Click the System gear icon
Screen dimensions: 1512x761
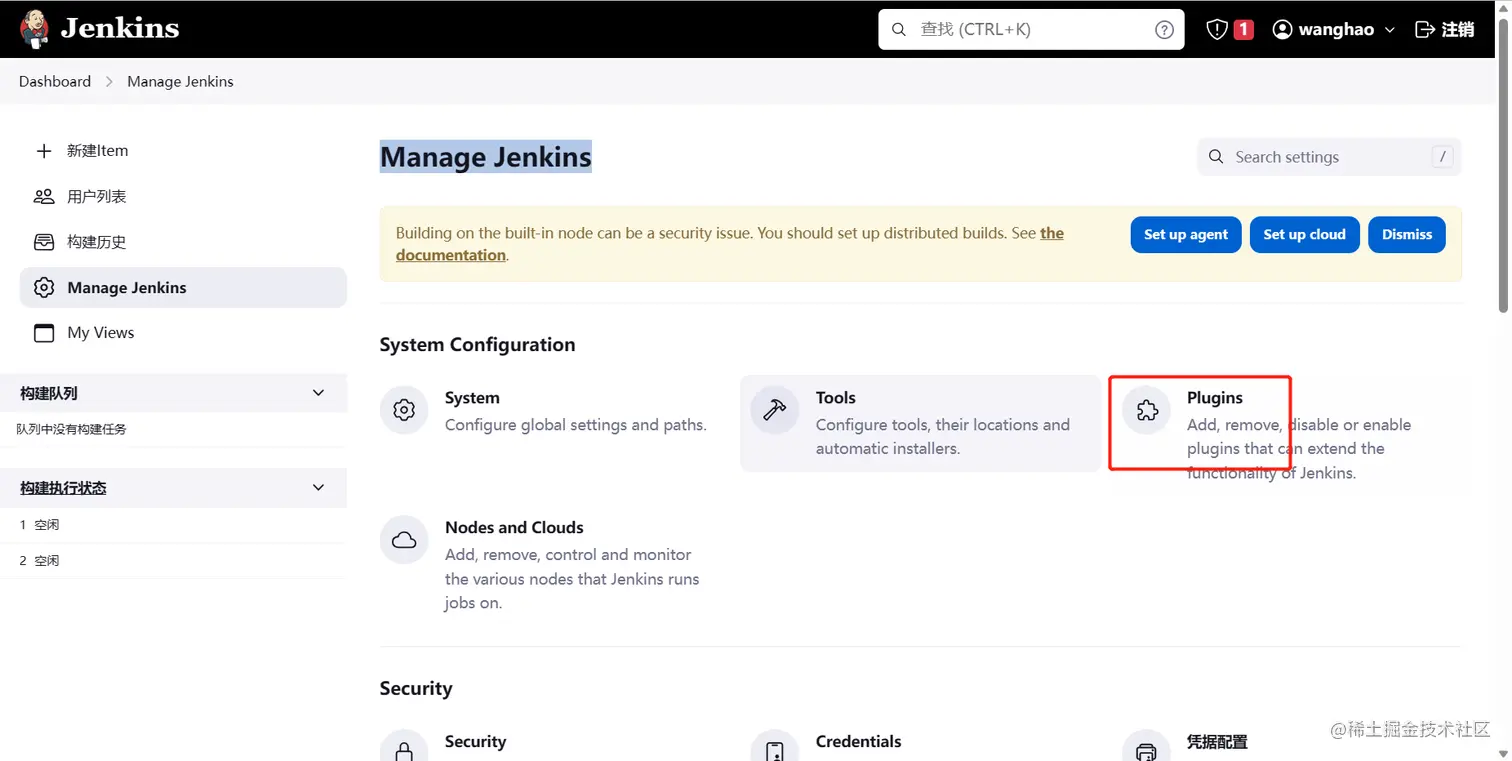point(404,410)
